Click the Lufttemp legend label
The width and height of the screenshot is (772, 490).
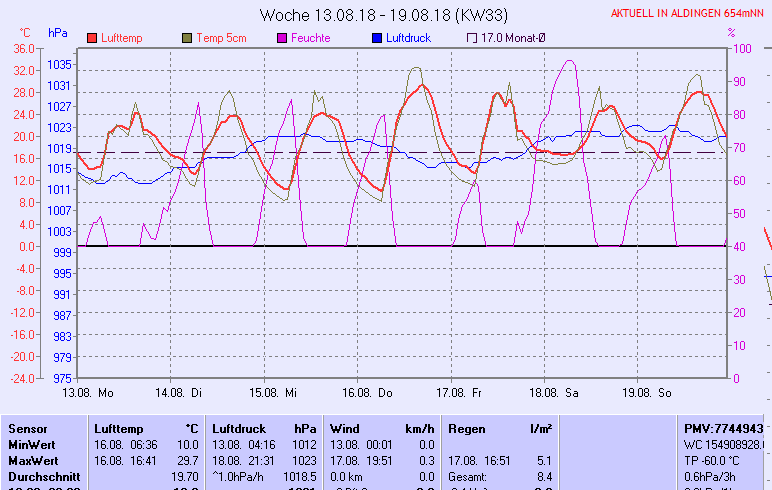[x=123, y=38]
